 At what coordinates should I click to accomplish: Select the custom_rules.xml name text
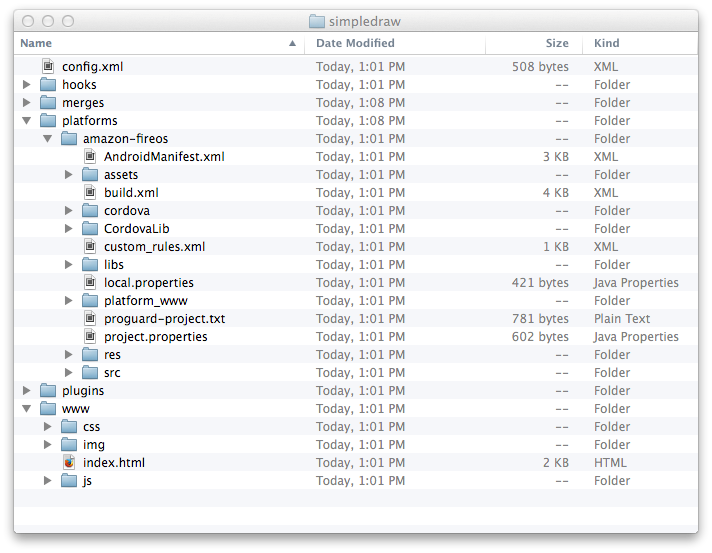[x=154, y=247]
